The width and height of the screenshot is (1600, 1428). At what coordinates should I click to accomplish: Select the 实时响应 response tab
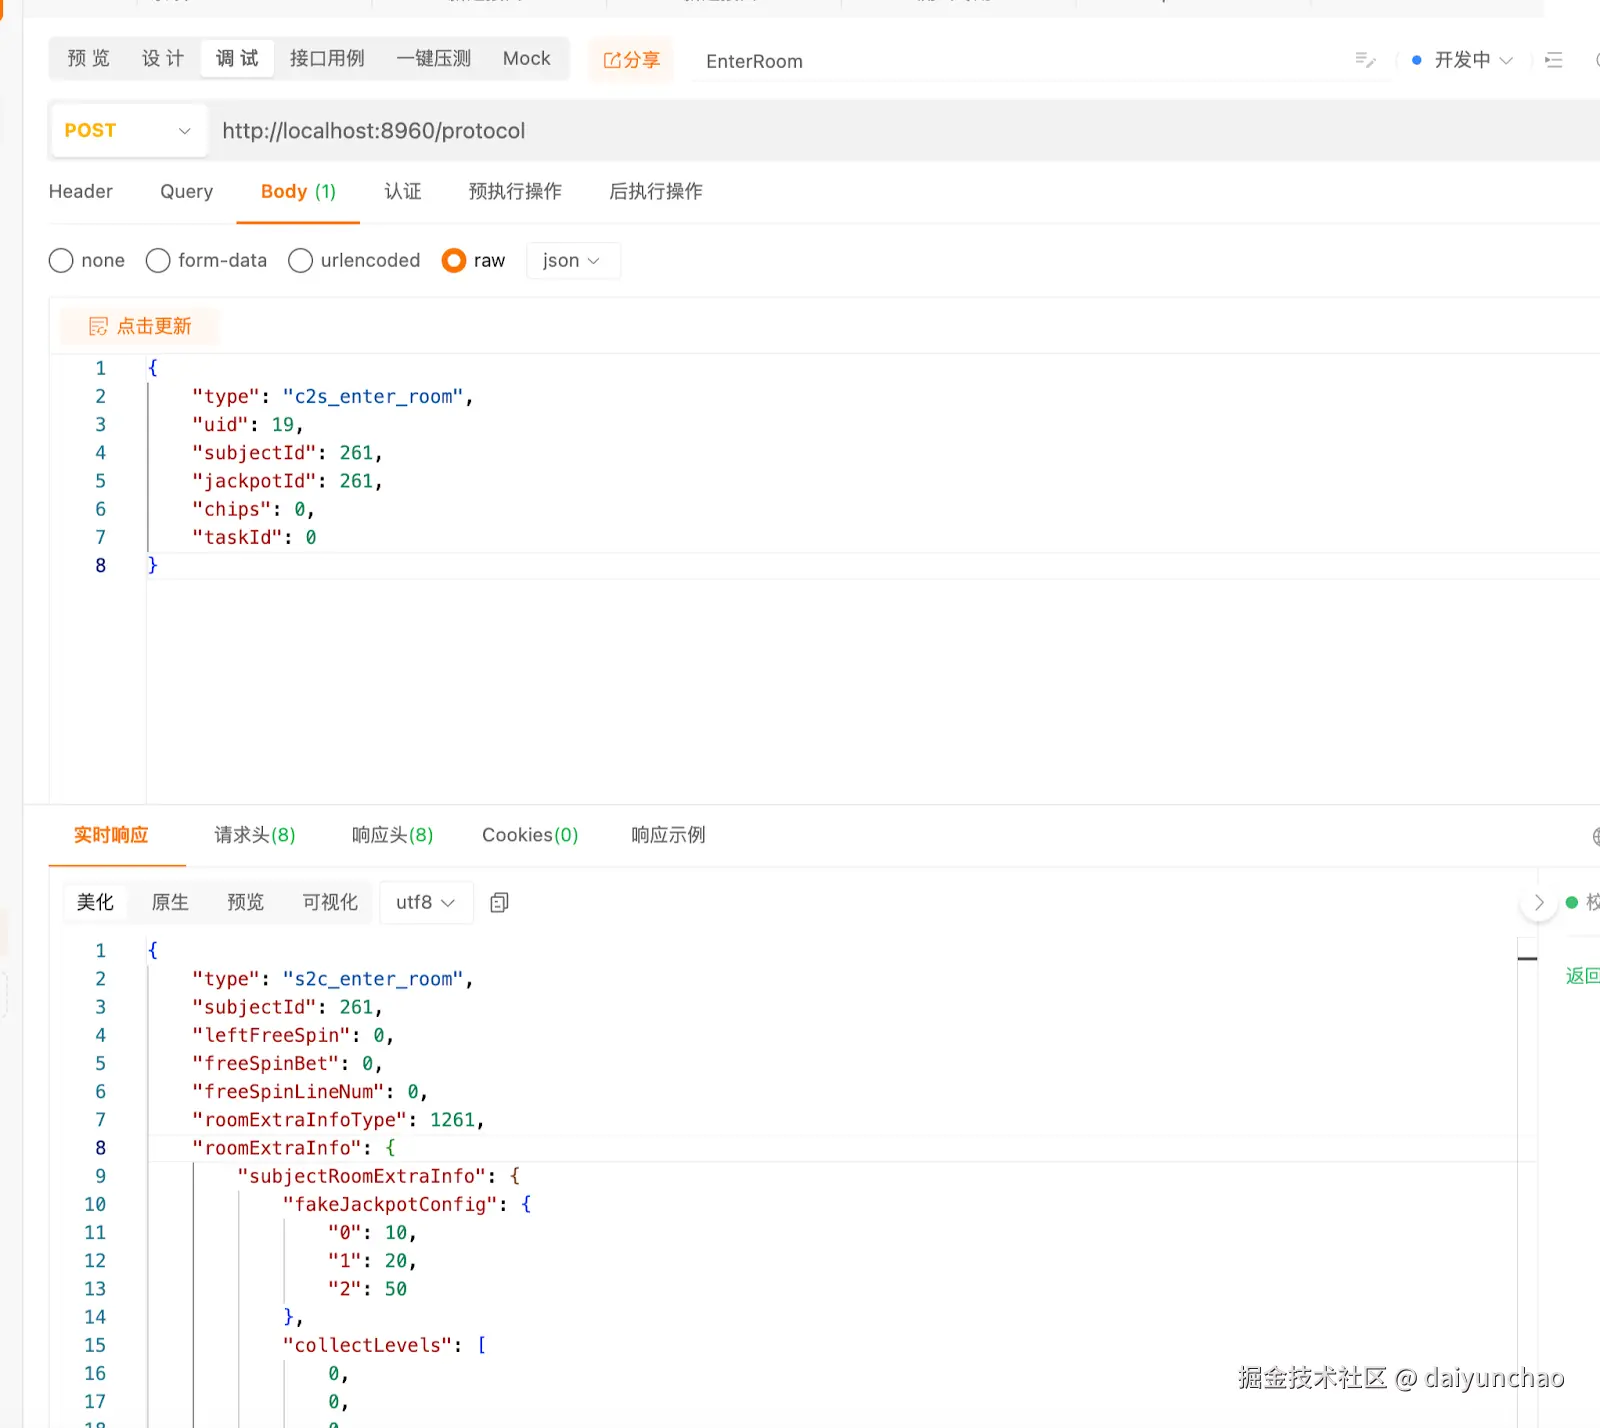tap(111, 835)
